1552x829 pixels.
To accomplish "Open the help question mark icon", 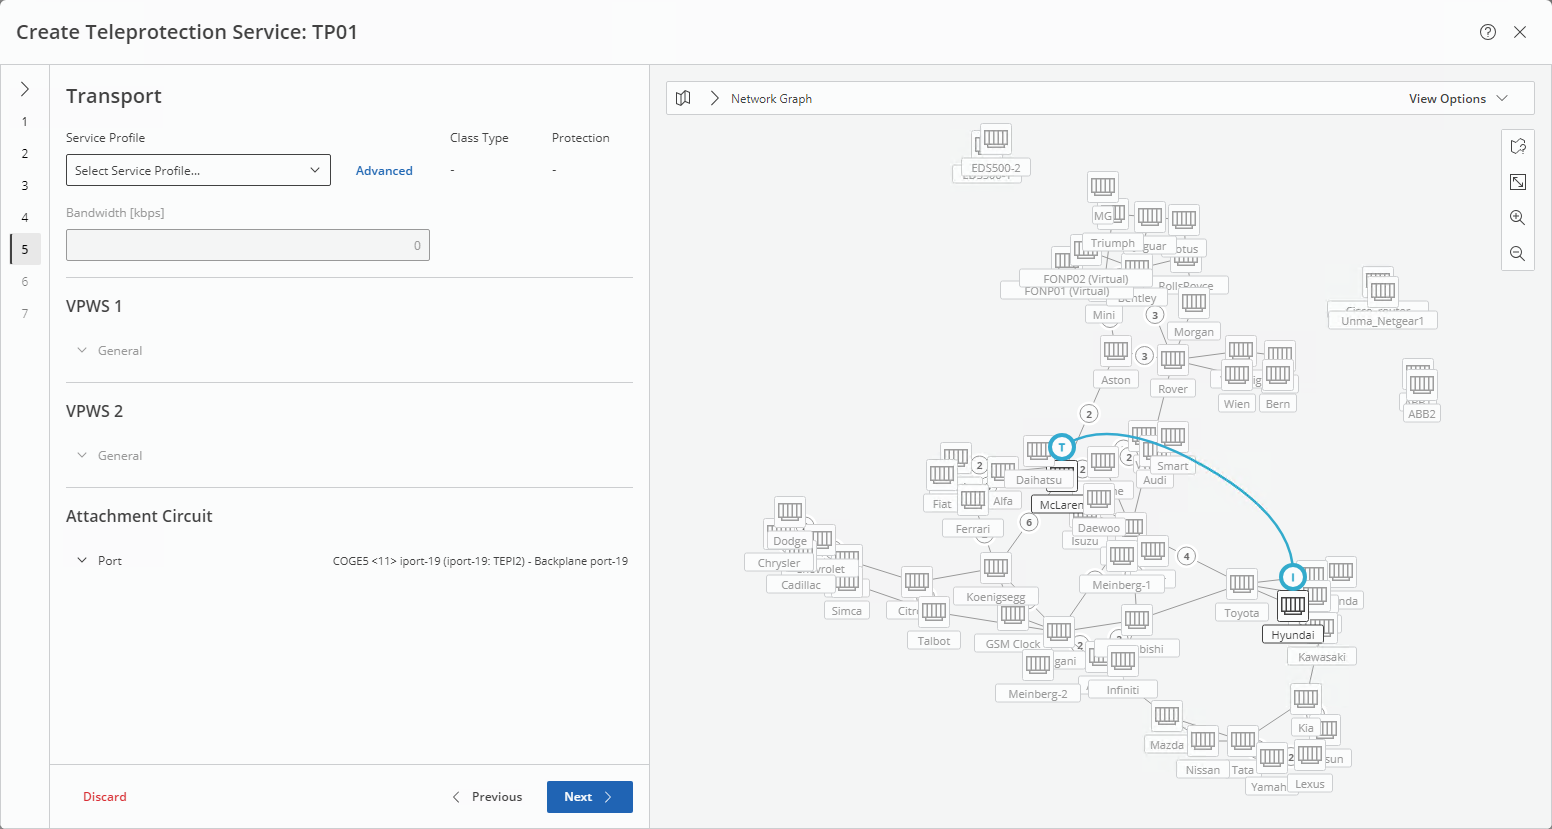I will (1488, 32).
